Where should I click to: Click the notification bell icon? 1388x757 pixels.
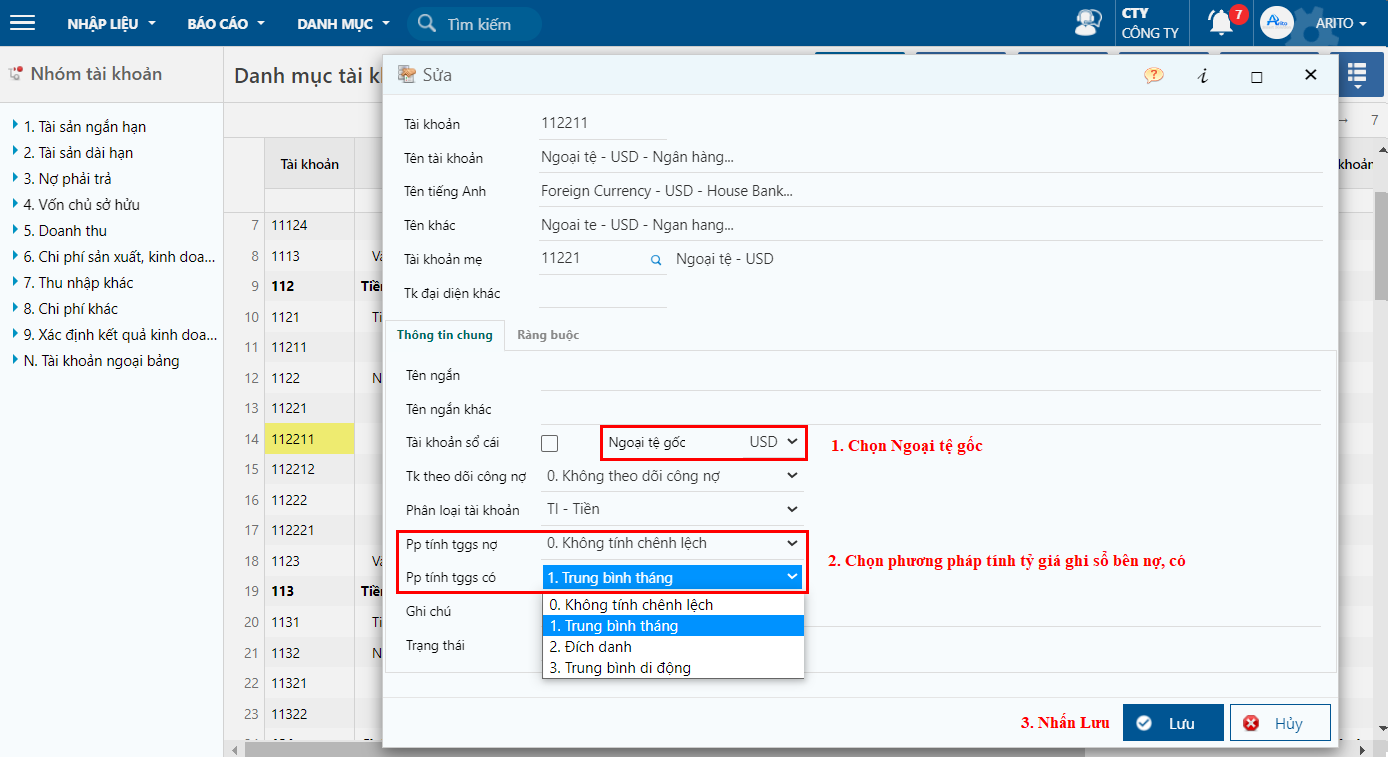pos(1220,23)
